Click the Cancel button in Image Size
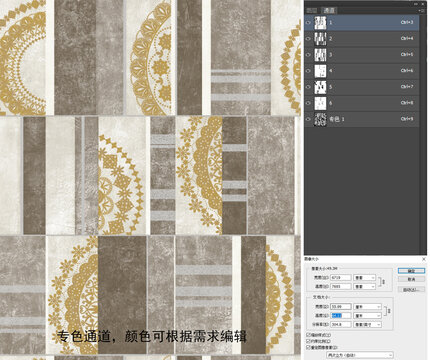Screen dimensions: 430x360 (411, 279)
